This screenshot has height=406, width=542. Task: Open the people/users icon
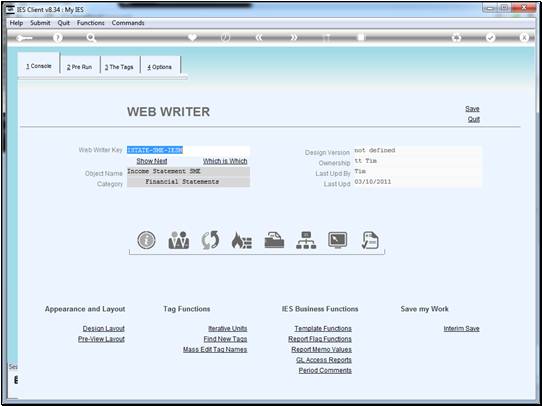(x=178, y=240)
